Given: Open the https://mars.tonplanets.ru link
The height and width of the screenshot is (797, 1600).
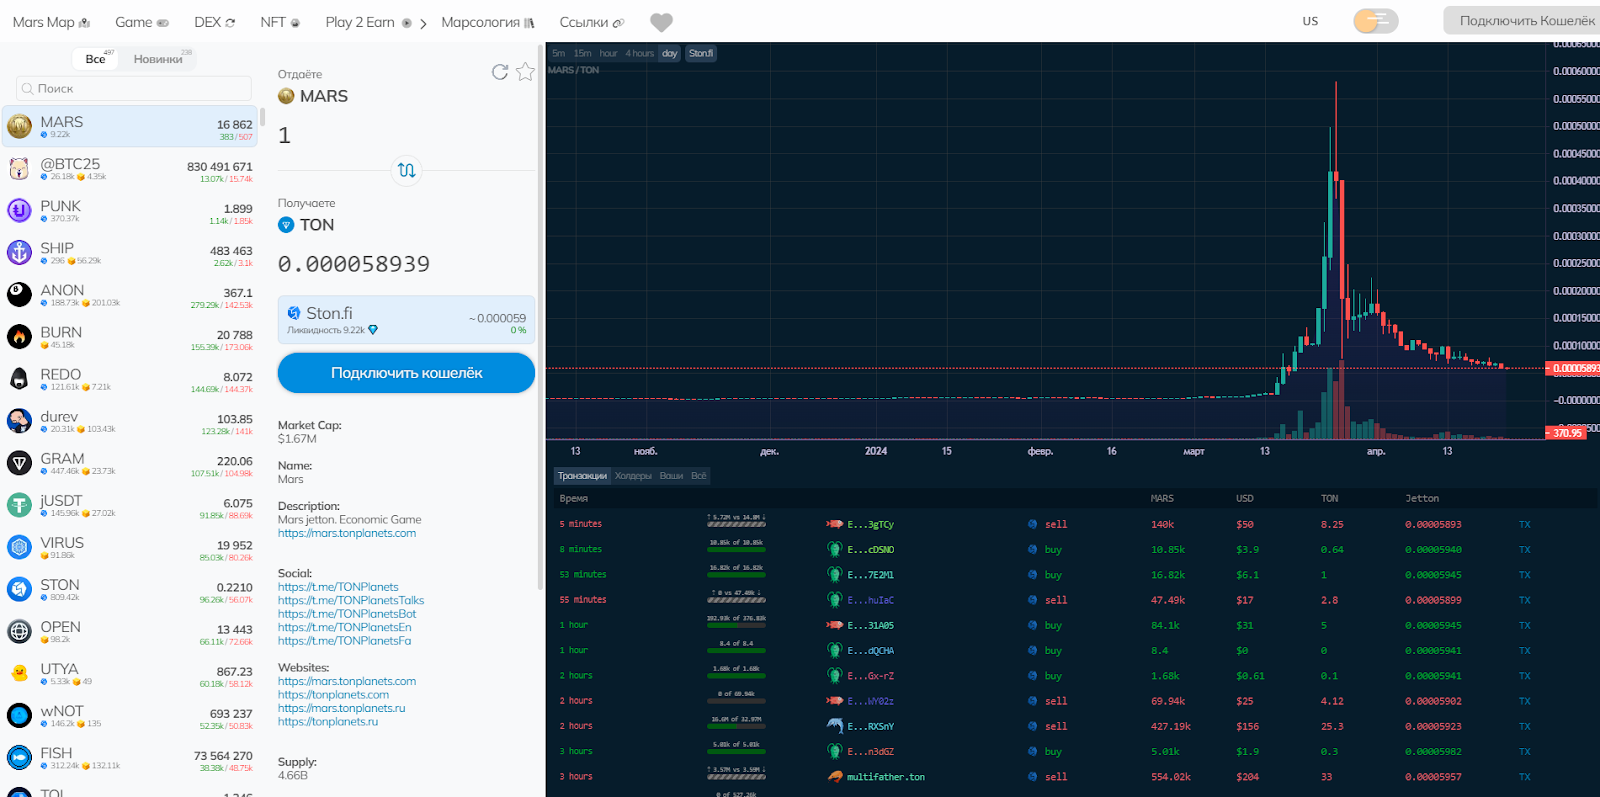Looking at the screenshot, I should point(341,708).
